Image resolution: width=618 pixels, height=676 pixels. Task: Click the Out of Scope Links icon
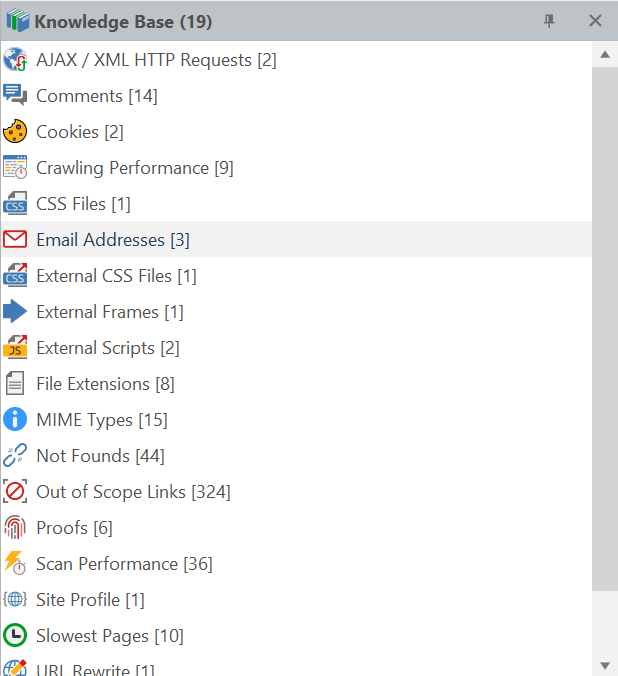pos(15,492)
